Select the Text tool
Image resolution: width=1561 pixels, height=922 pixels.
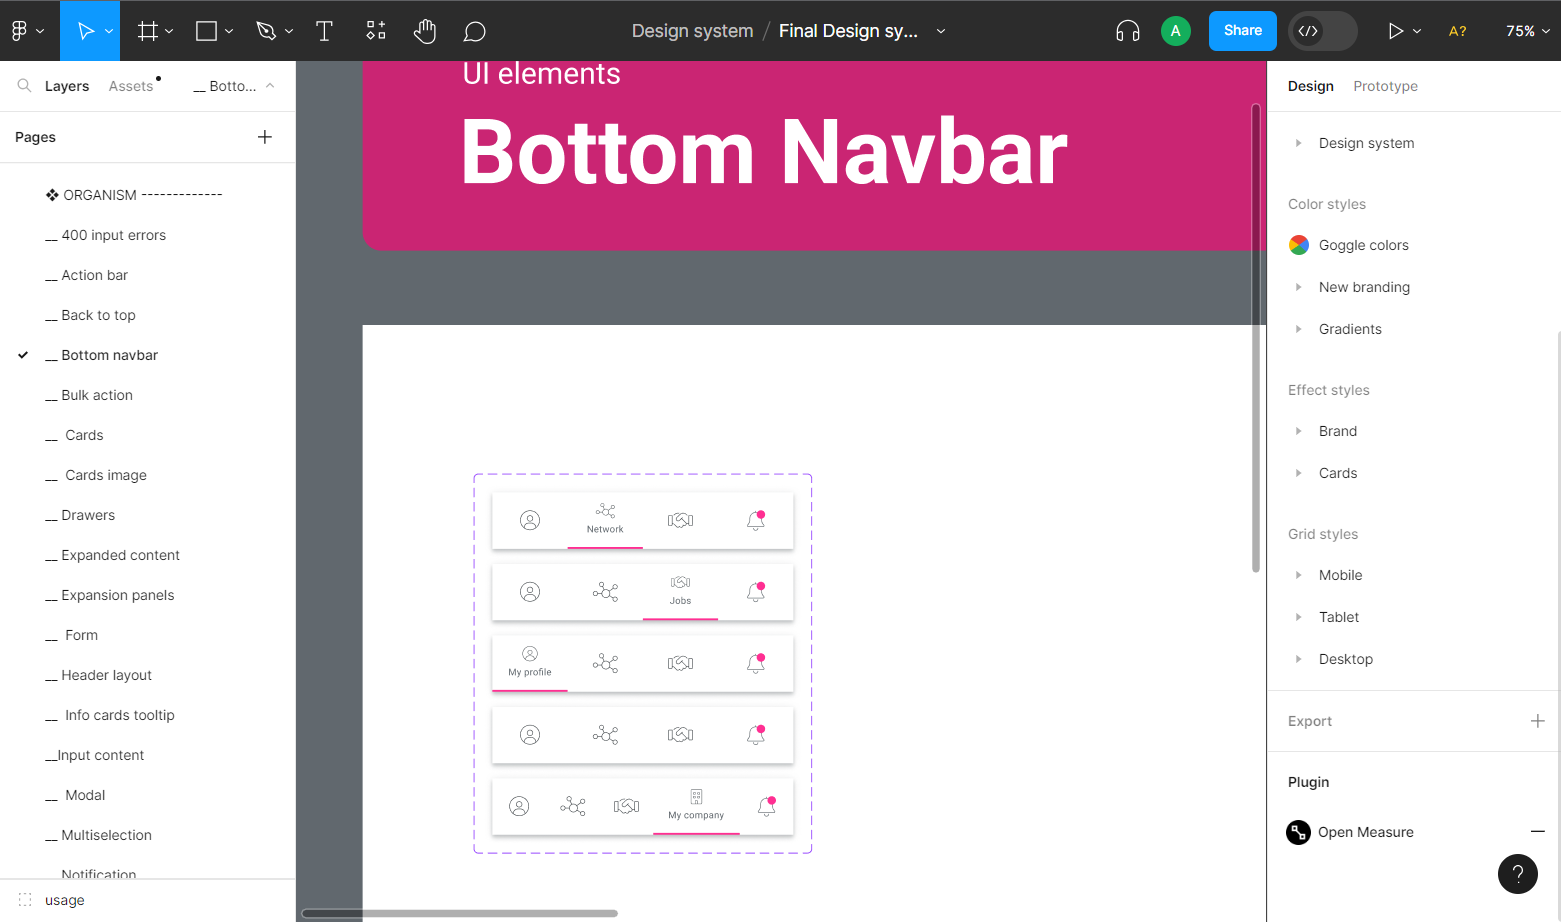324,31
